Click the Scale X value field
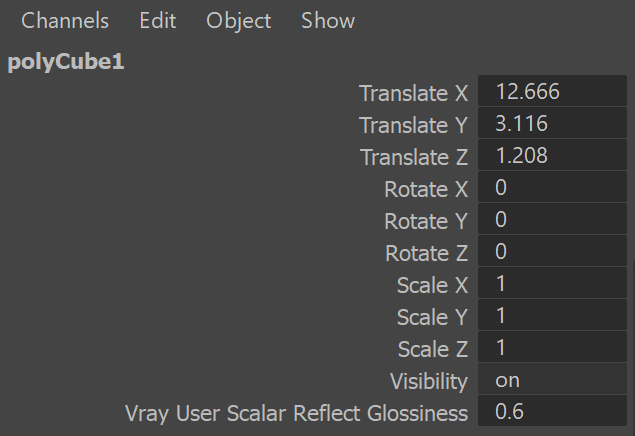 552,283
